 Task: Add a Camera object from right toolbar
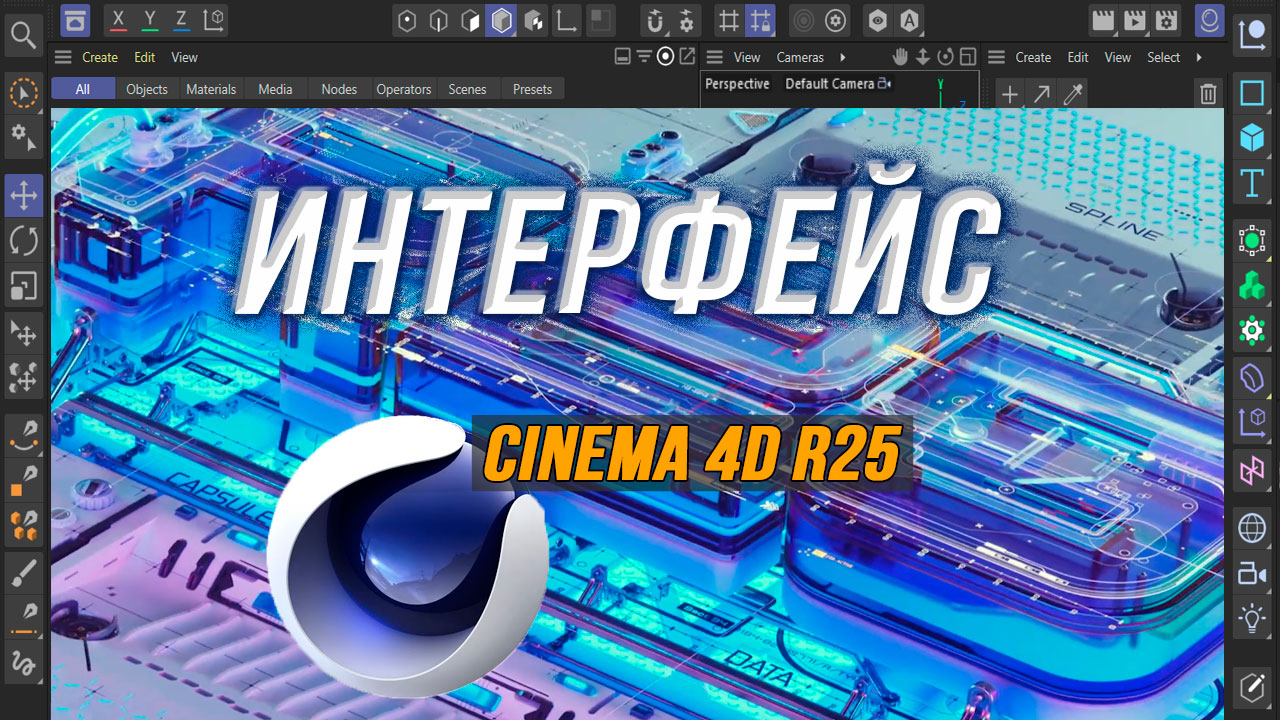pyautogui.click(x=1252, y=574)
